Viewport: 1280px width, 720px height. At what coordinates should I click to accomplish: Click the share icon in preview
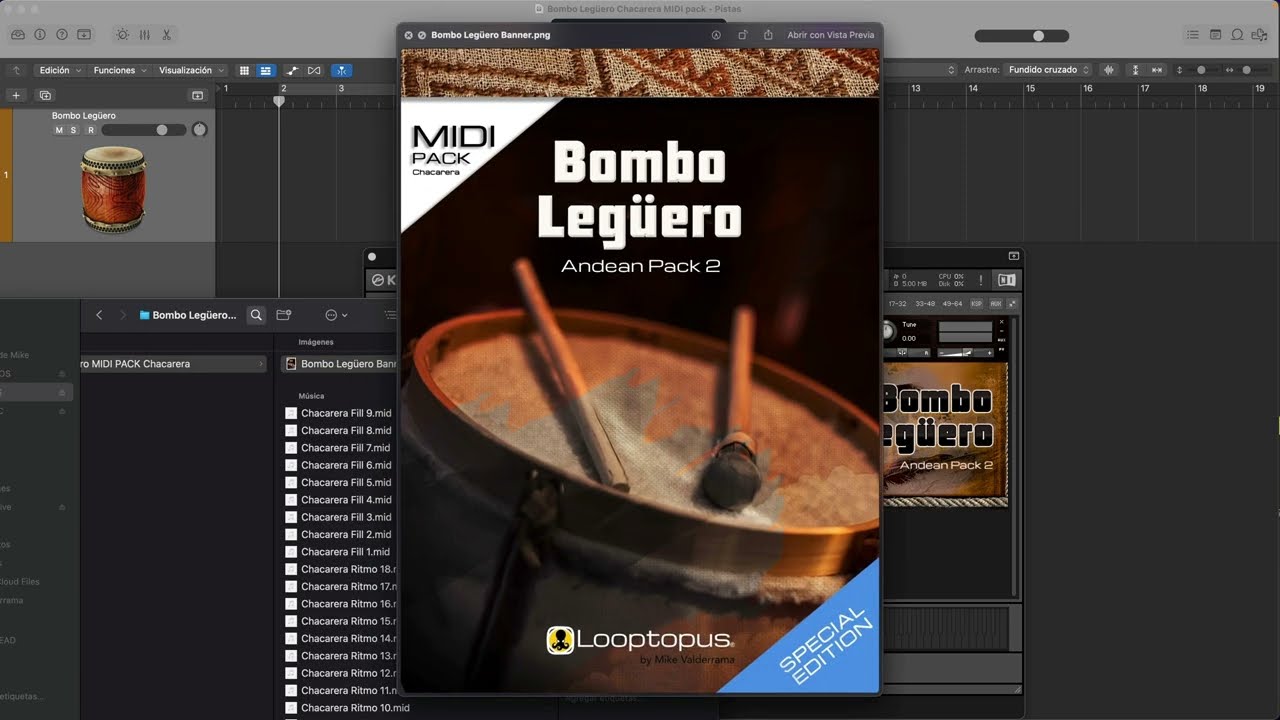768,35
